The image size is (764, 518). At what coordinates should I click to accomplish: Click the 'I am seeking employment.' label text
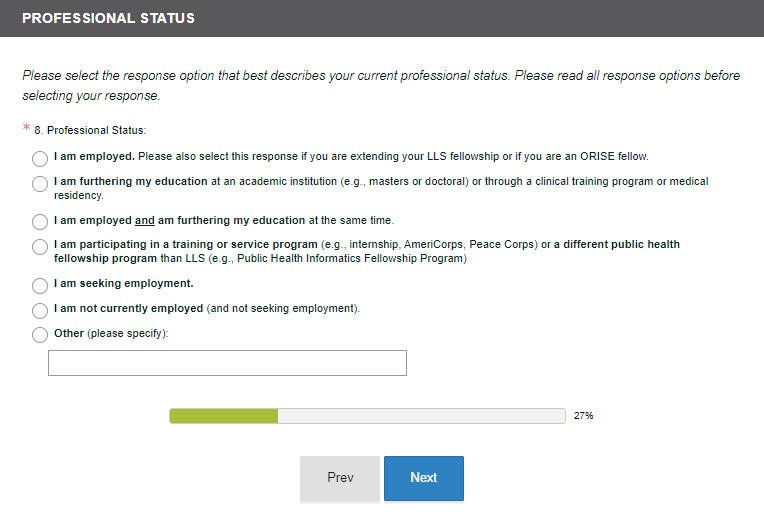123,284
